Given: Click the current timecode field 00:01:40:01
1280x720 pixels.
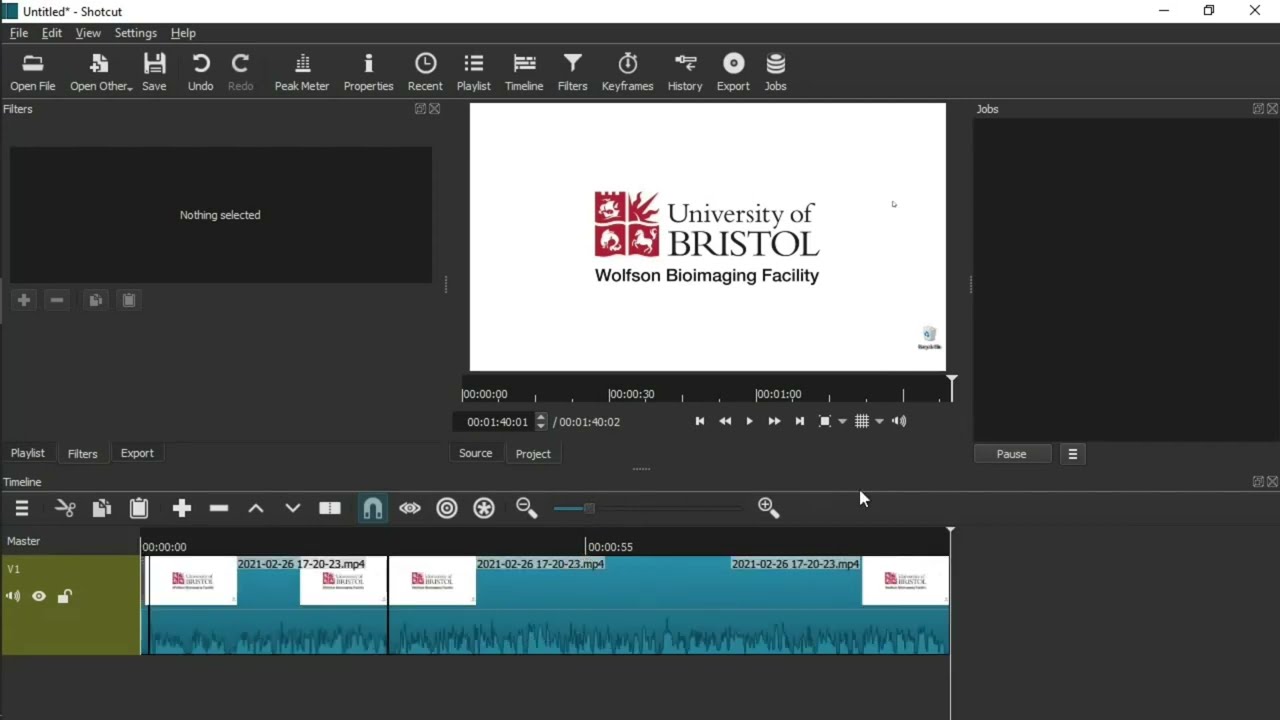Looking at the screenshot, I should [497, 422].
